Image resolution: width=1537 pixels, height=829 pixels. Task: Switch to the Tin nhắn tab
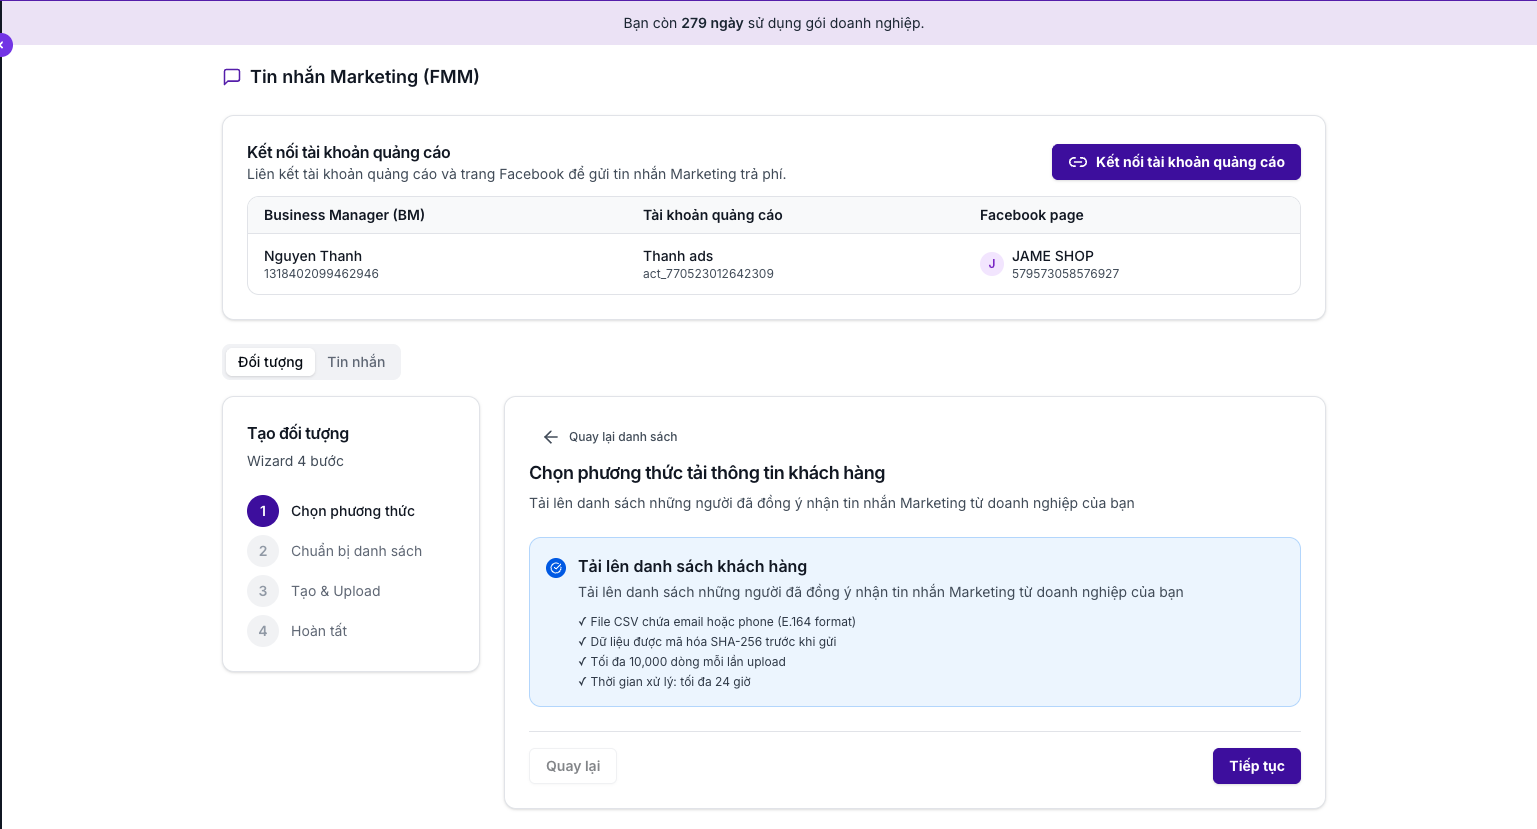[x=356, y=362]
